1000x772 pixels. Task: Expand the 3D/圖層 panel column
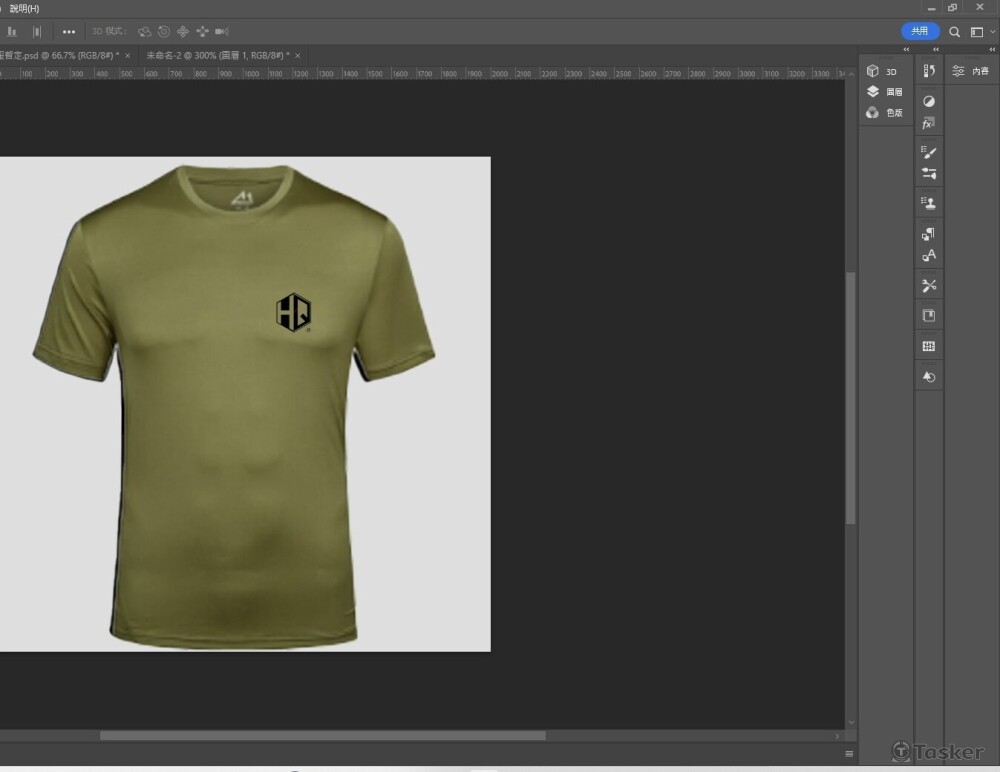[906, 49]
